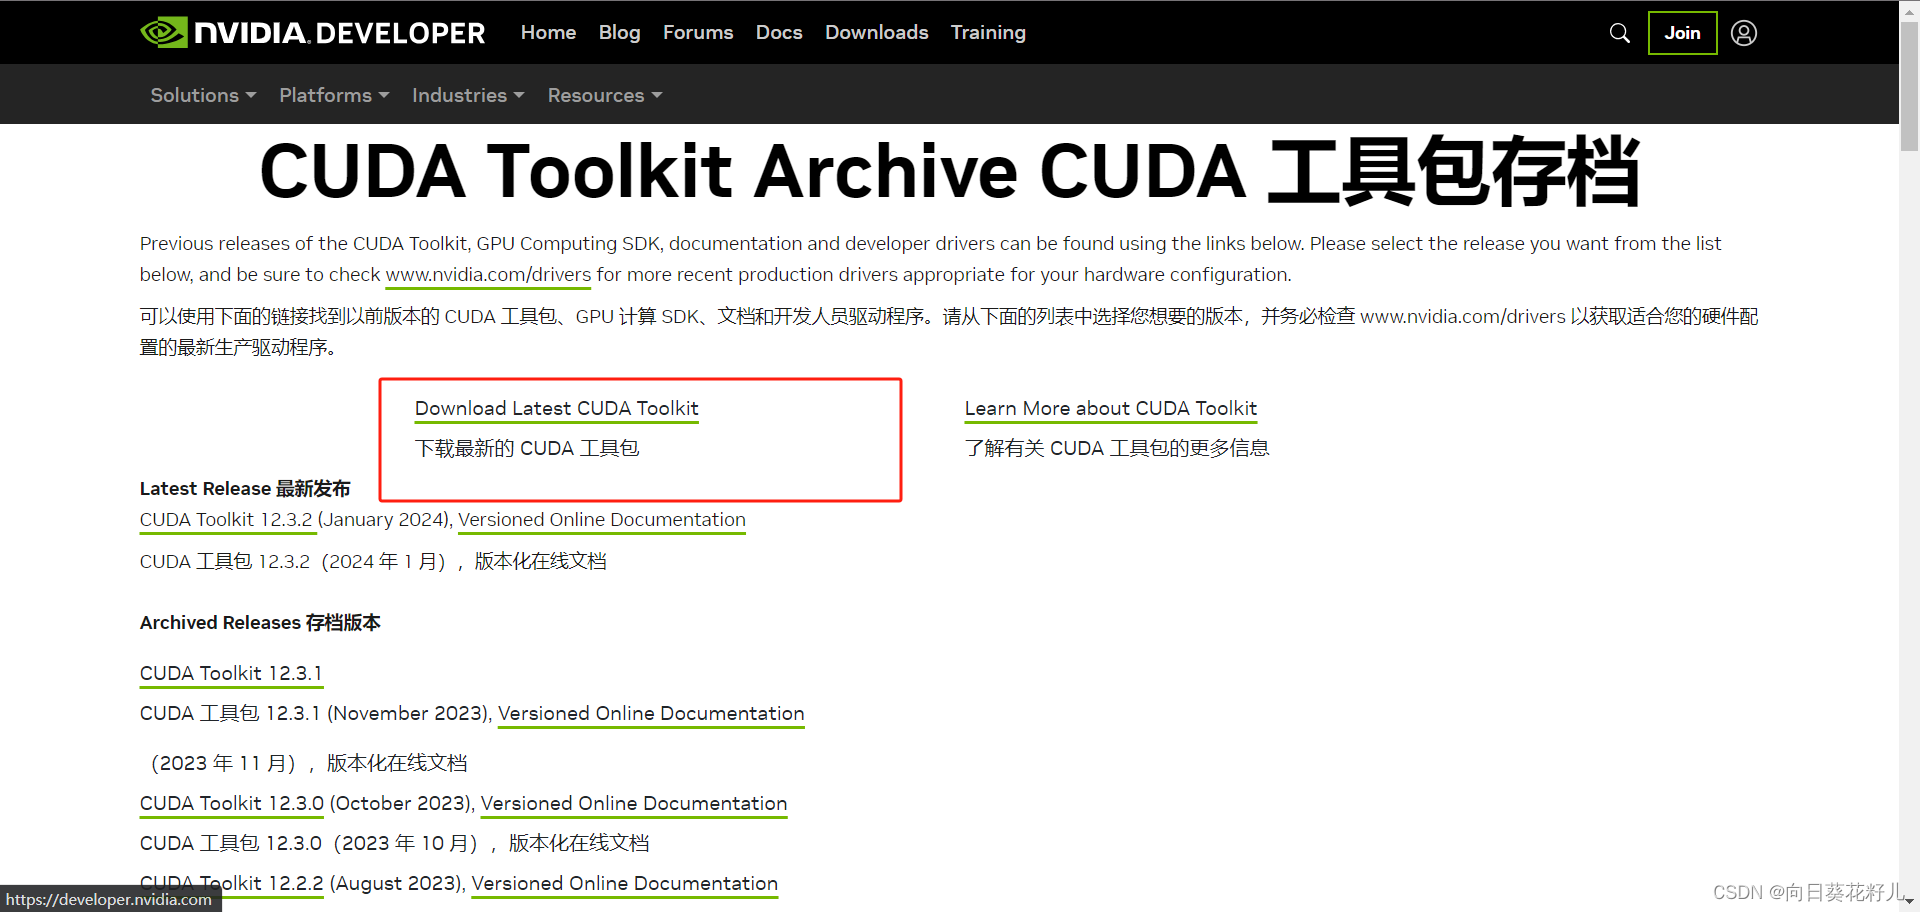Click the '下载最新的 CUDA 工具包' text
The width and height of the screenshot is (1920, 912).
tap(527, 449)
